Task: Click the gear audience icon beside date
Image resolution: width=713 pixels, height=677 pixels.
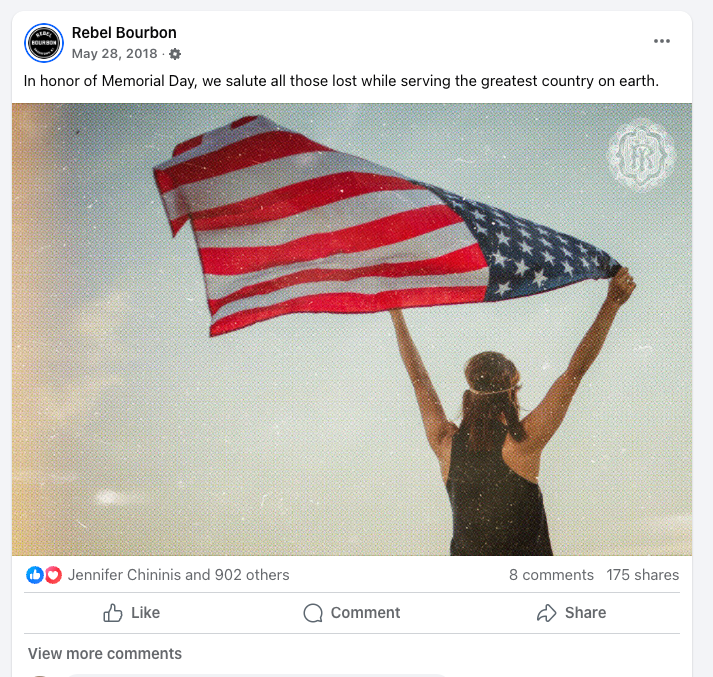Action: tap(175, 54)
